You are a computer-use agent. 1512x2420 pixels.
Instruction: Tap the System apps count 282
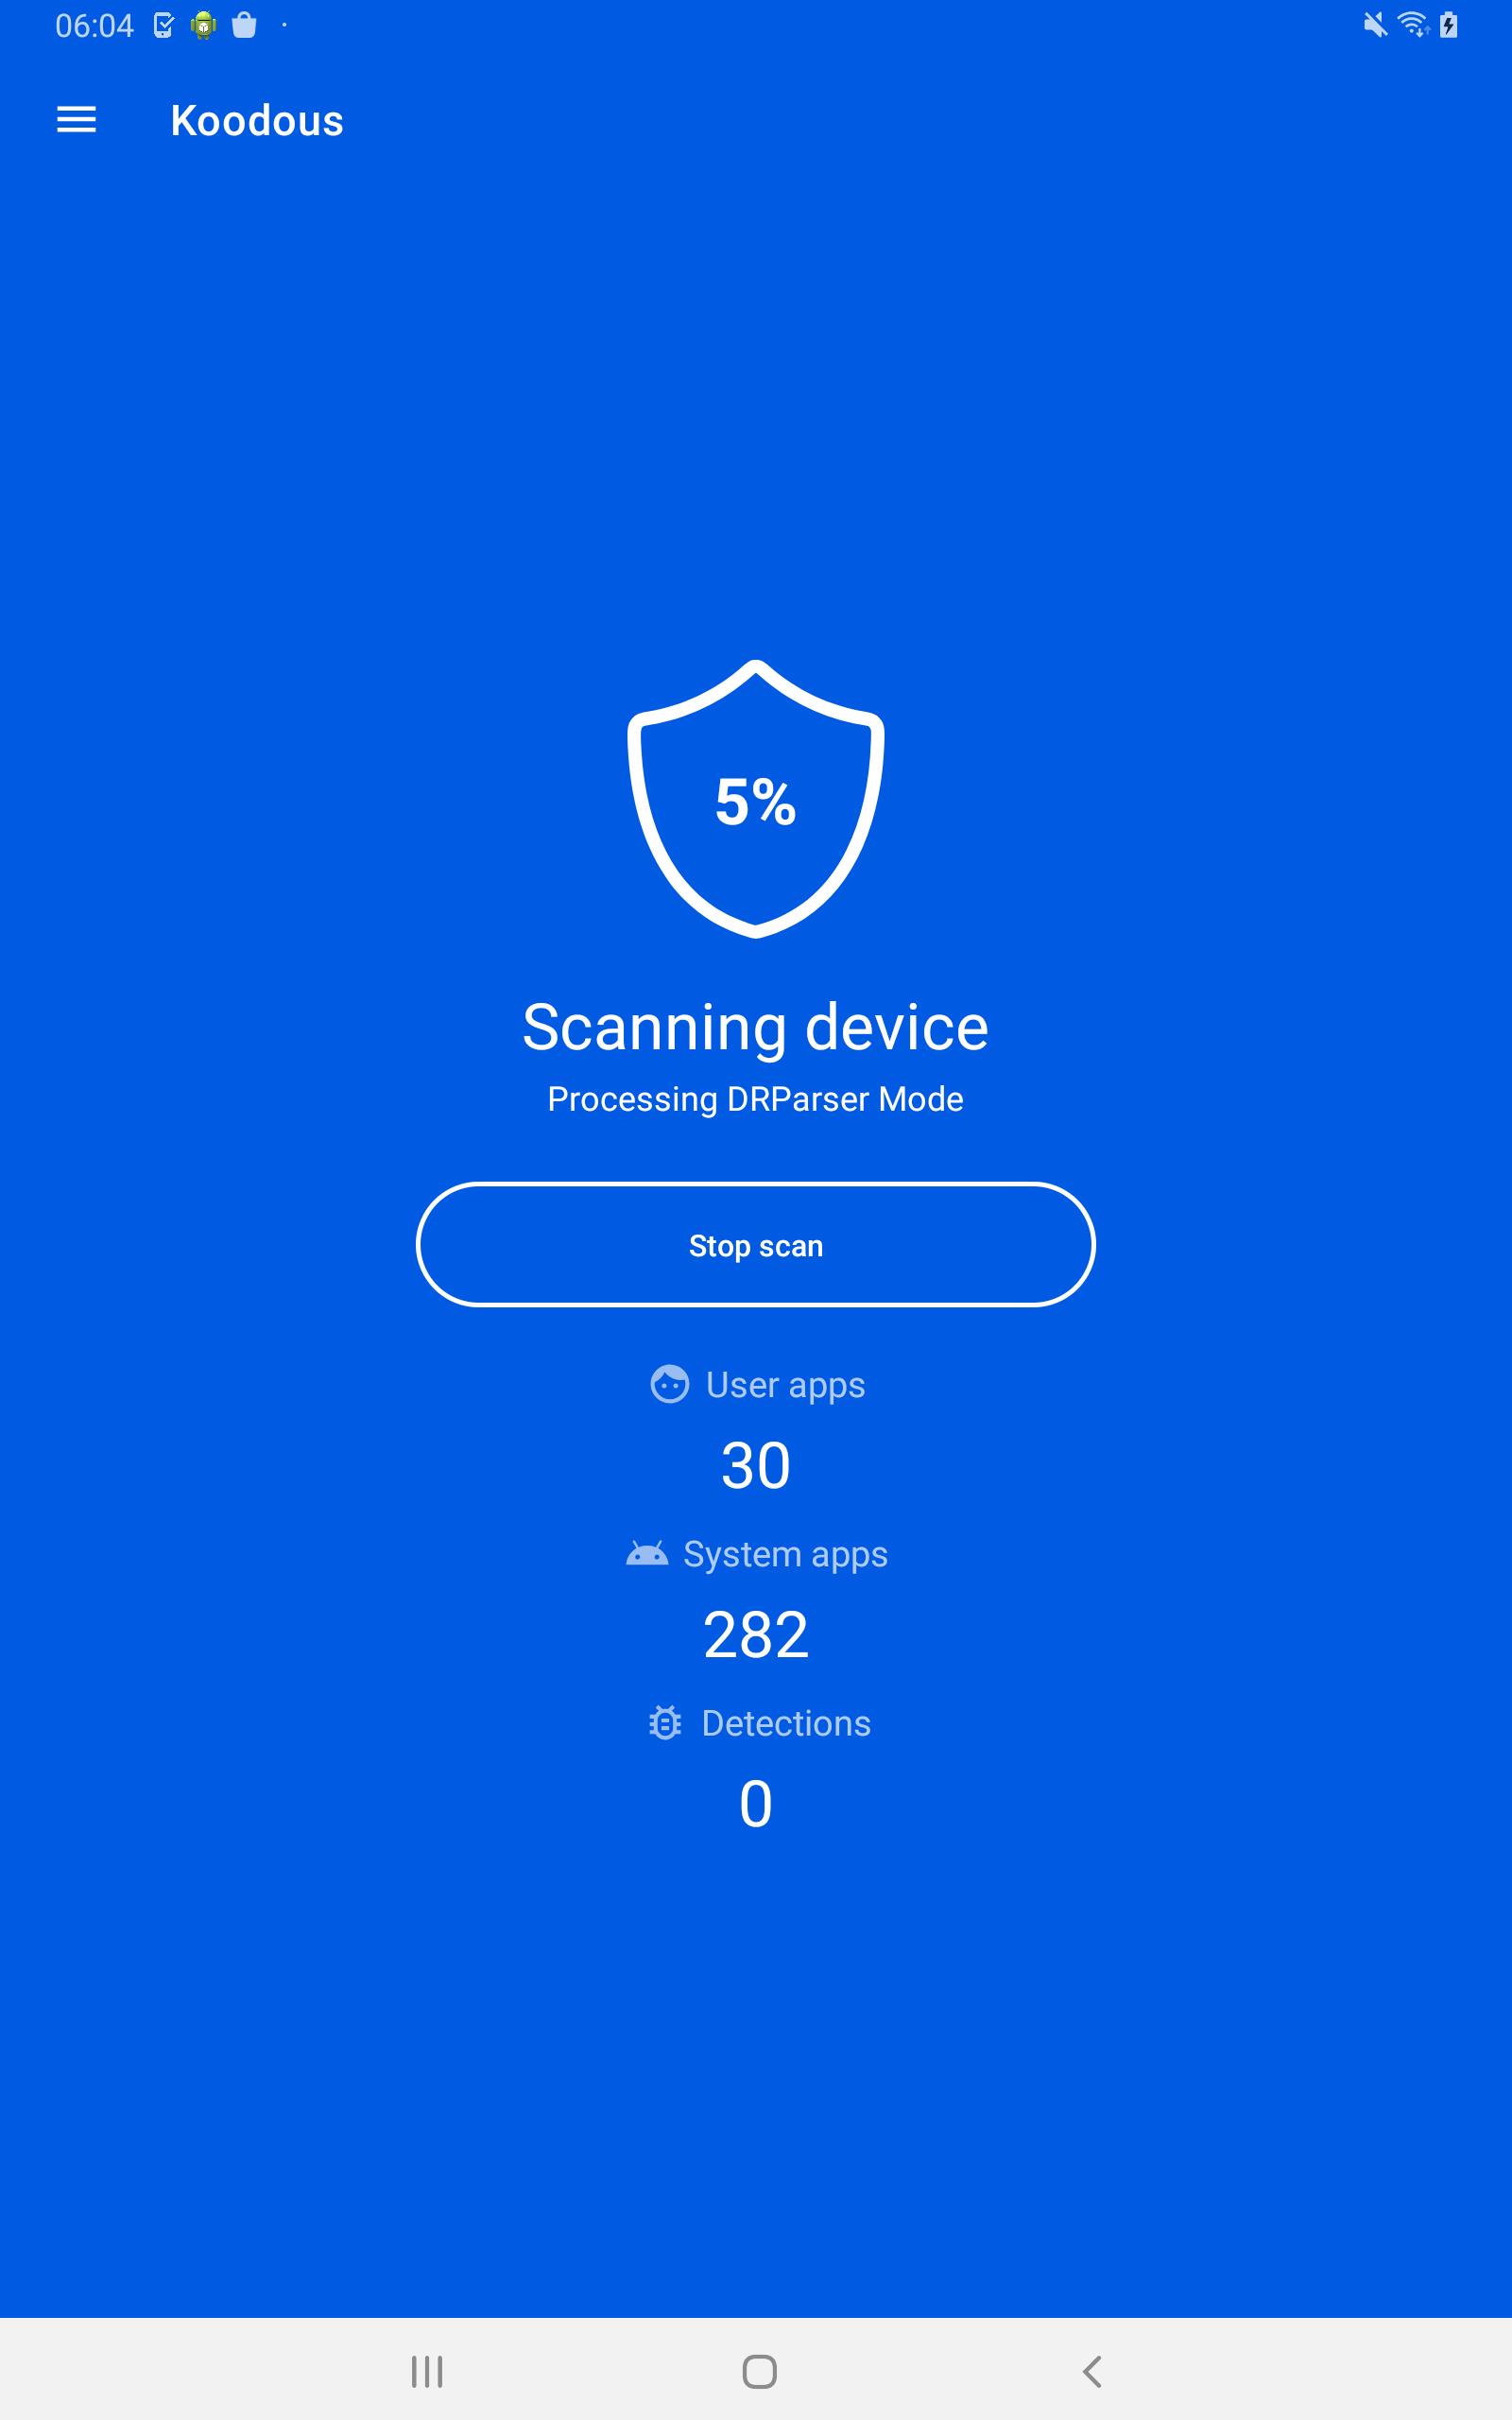click(756, 1635)
